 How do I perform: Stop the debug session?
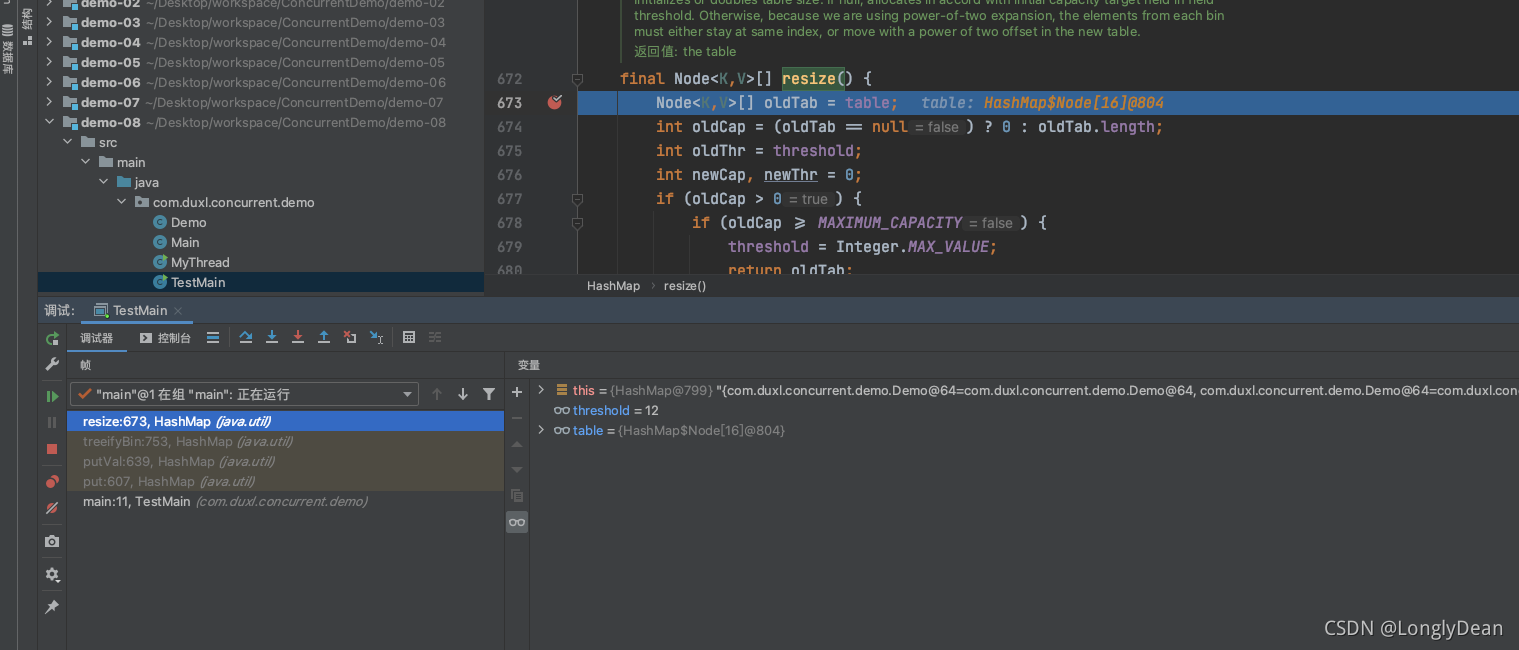[52, 449]
